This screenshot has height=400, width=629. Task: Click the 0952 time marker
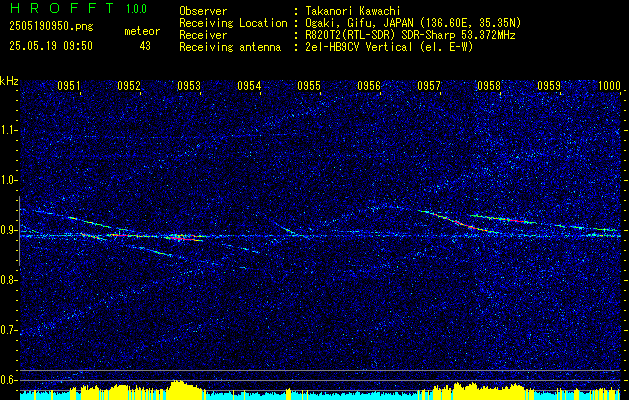point(129,86)
